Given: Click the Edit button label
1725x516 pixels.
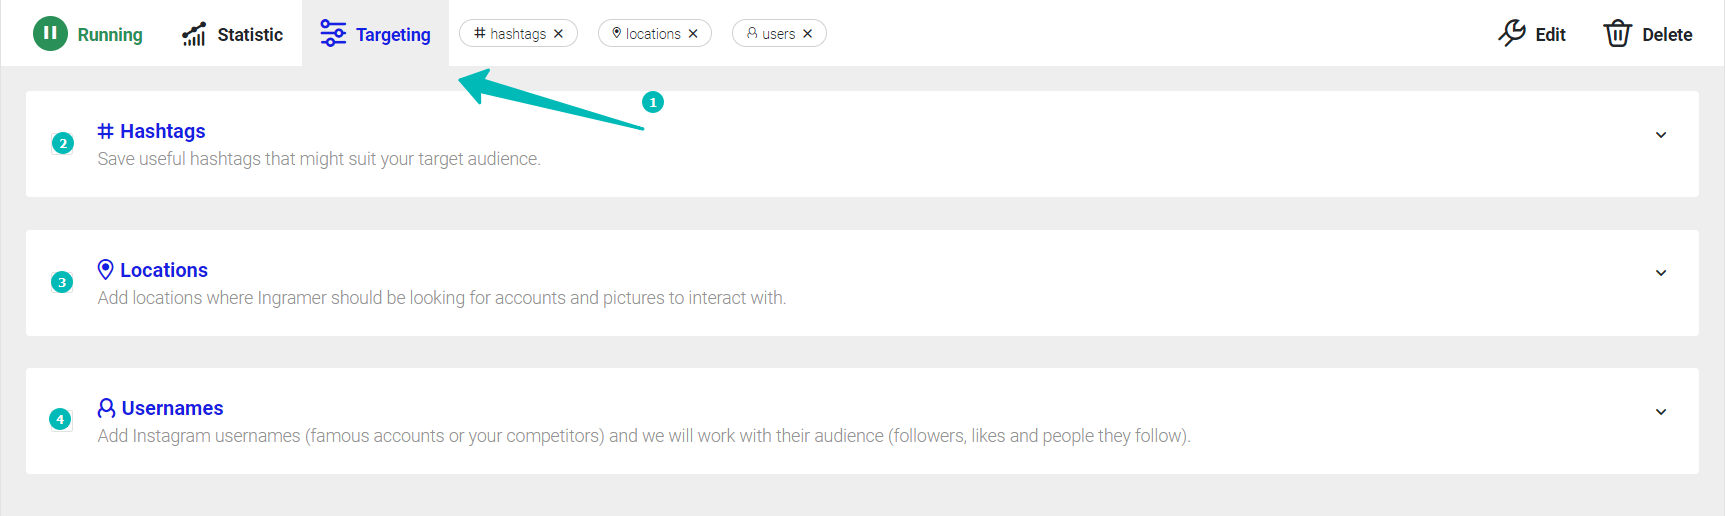Looking at the screenshot, I should point(1550,35).
